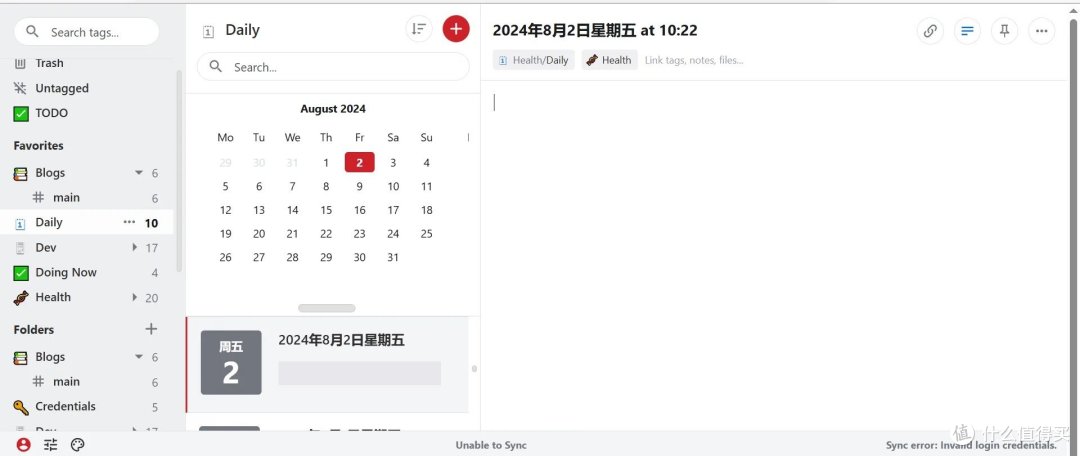1080x456 pixels.
Task: Click the Unable to Sync status
Action: (x=490, y=446)
